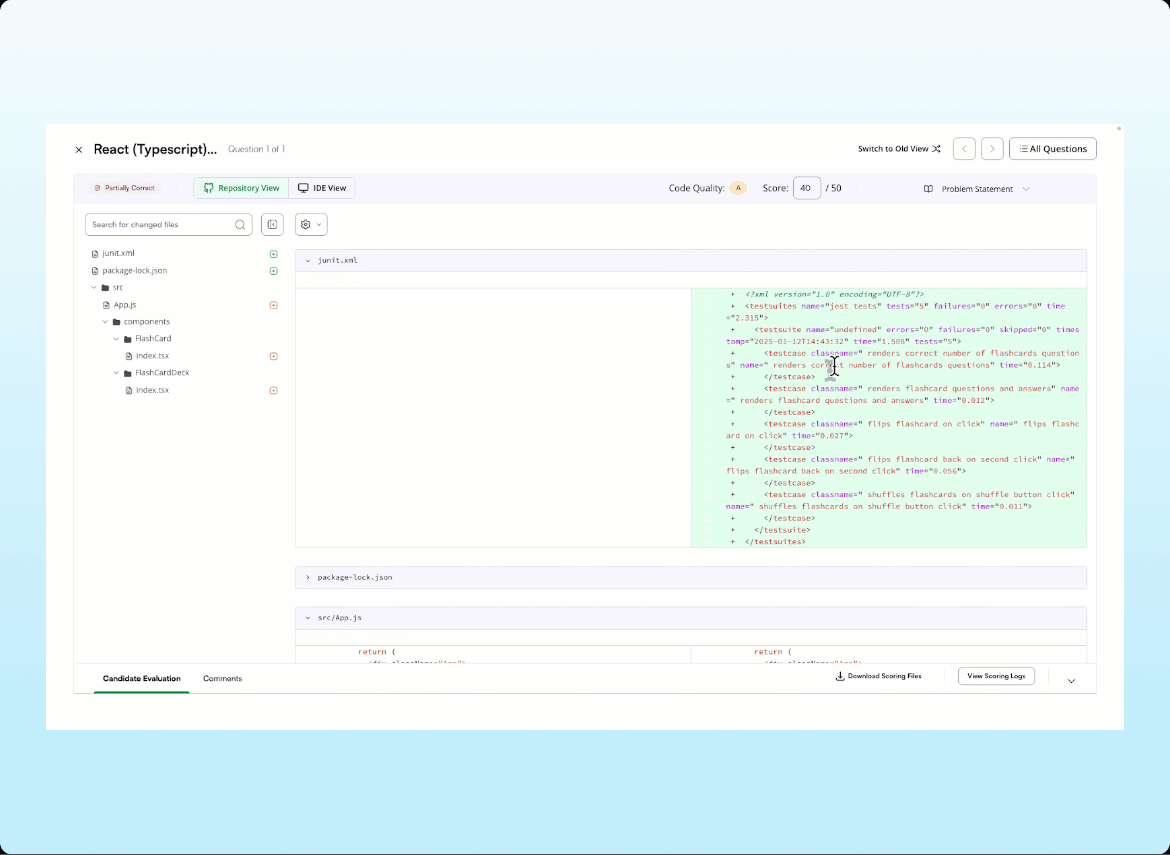Switch to IDE View tab
The width and height of the screenshot is (1170, 855).
pyautogui.click(x=322, y=188)
